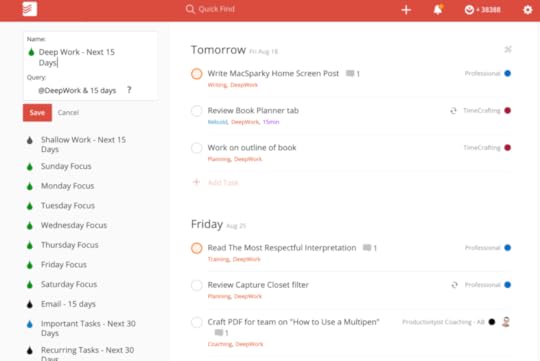The image size is (540, 361).
Task: Select the Tuesday Focus filter
Action: [68, 206]
